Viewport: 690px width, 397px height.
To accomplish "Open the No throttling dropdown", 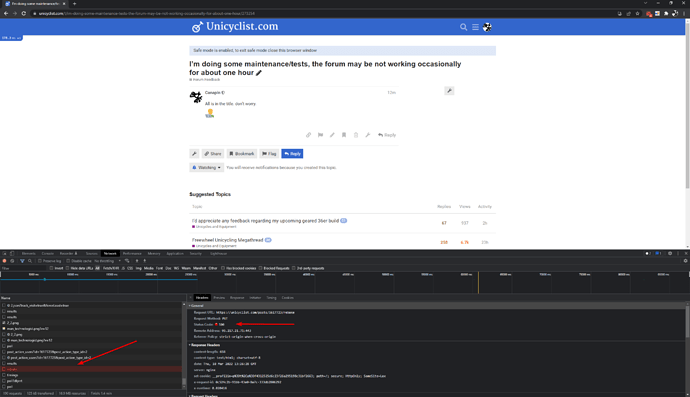I will click(x=107, y=261).
